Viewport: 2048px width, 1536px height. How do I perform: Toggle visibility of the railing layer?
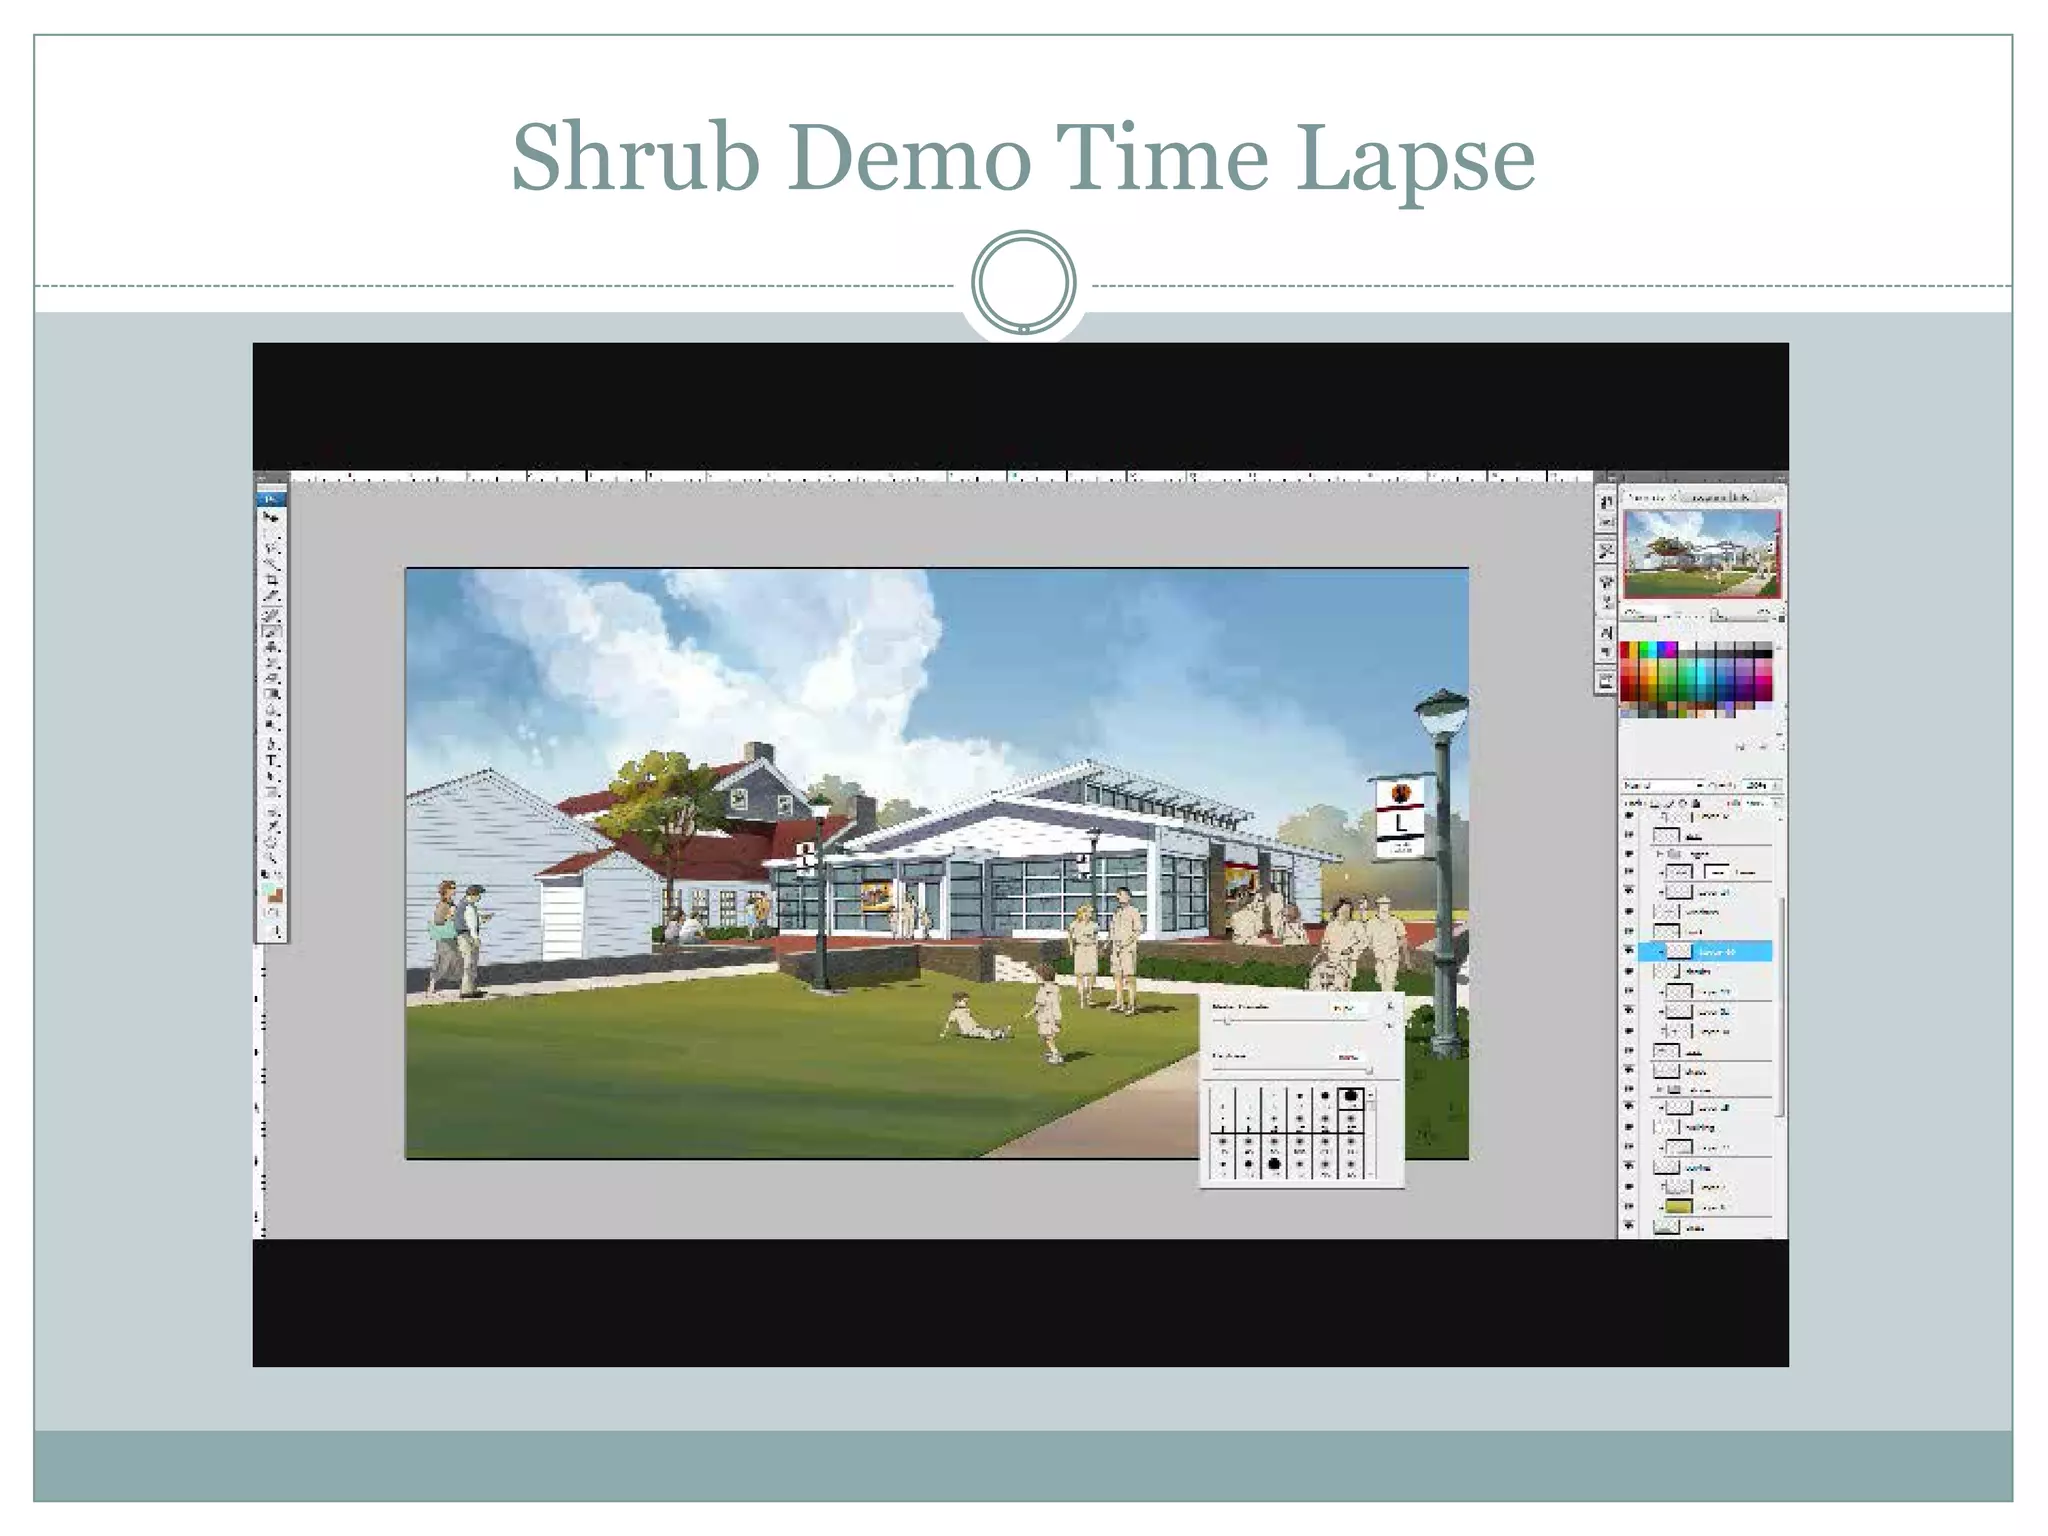1629,1127
